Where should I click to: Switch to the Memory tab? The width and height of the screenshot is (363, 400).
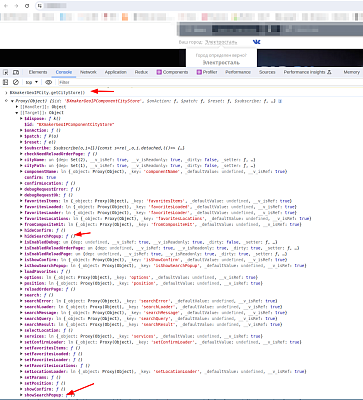pyautogui.click(x=351, y=72)
